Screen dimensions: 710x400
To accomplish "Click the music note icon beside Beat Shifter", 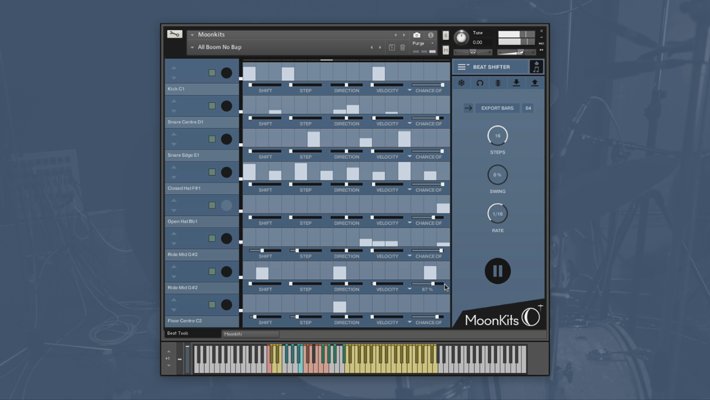I will [536, 67].
